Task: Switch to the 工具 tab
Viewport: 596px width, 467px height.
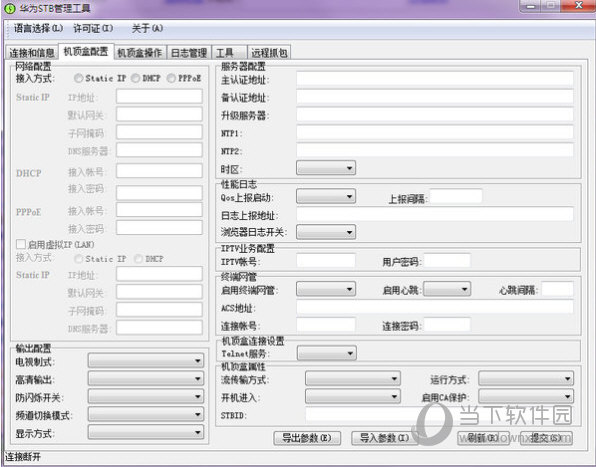Action: (x=229, y=52)
